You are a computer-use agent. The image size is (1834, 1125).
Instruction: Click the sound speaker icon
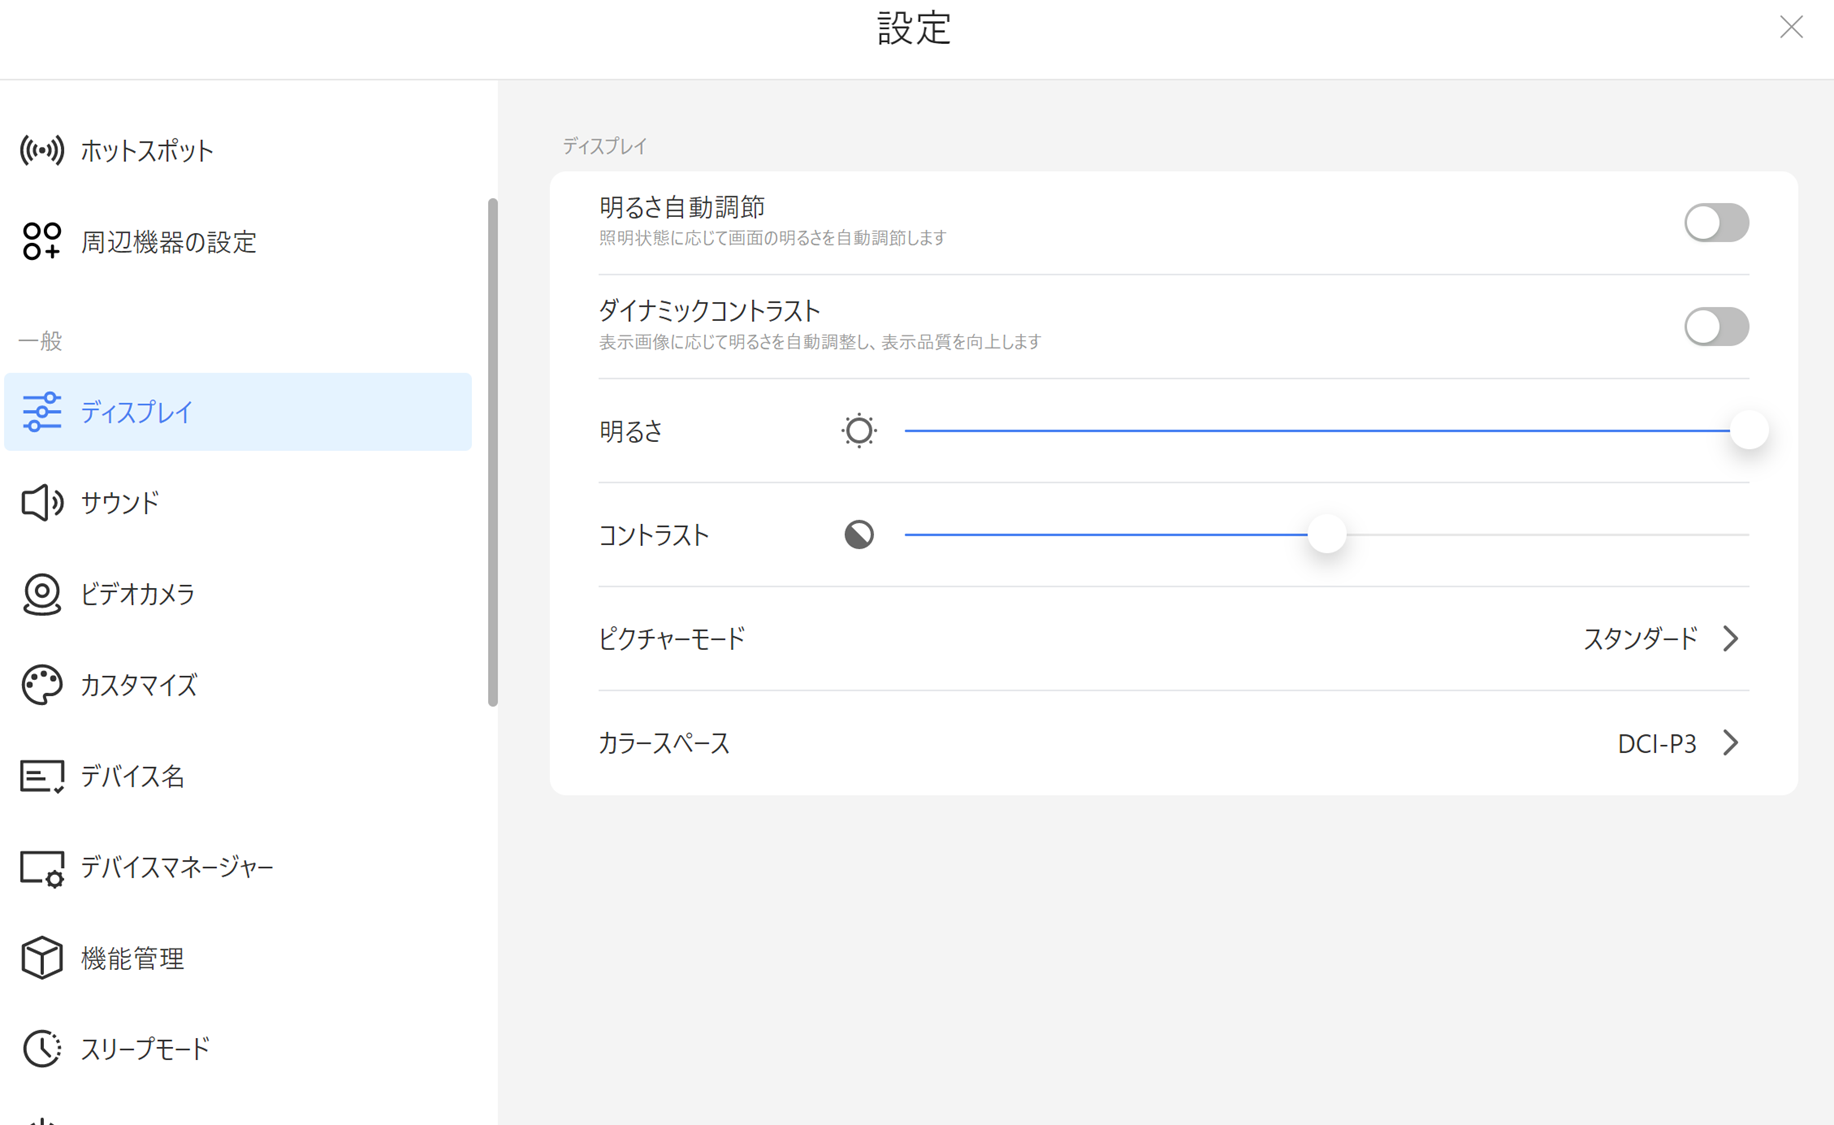(x=42, y=502)
